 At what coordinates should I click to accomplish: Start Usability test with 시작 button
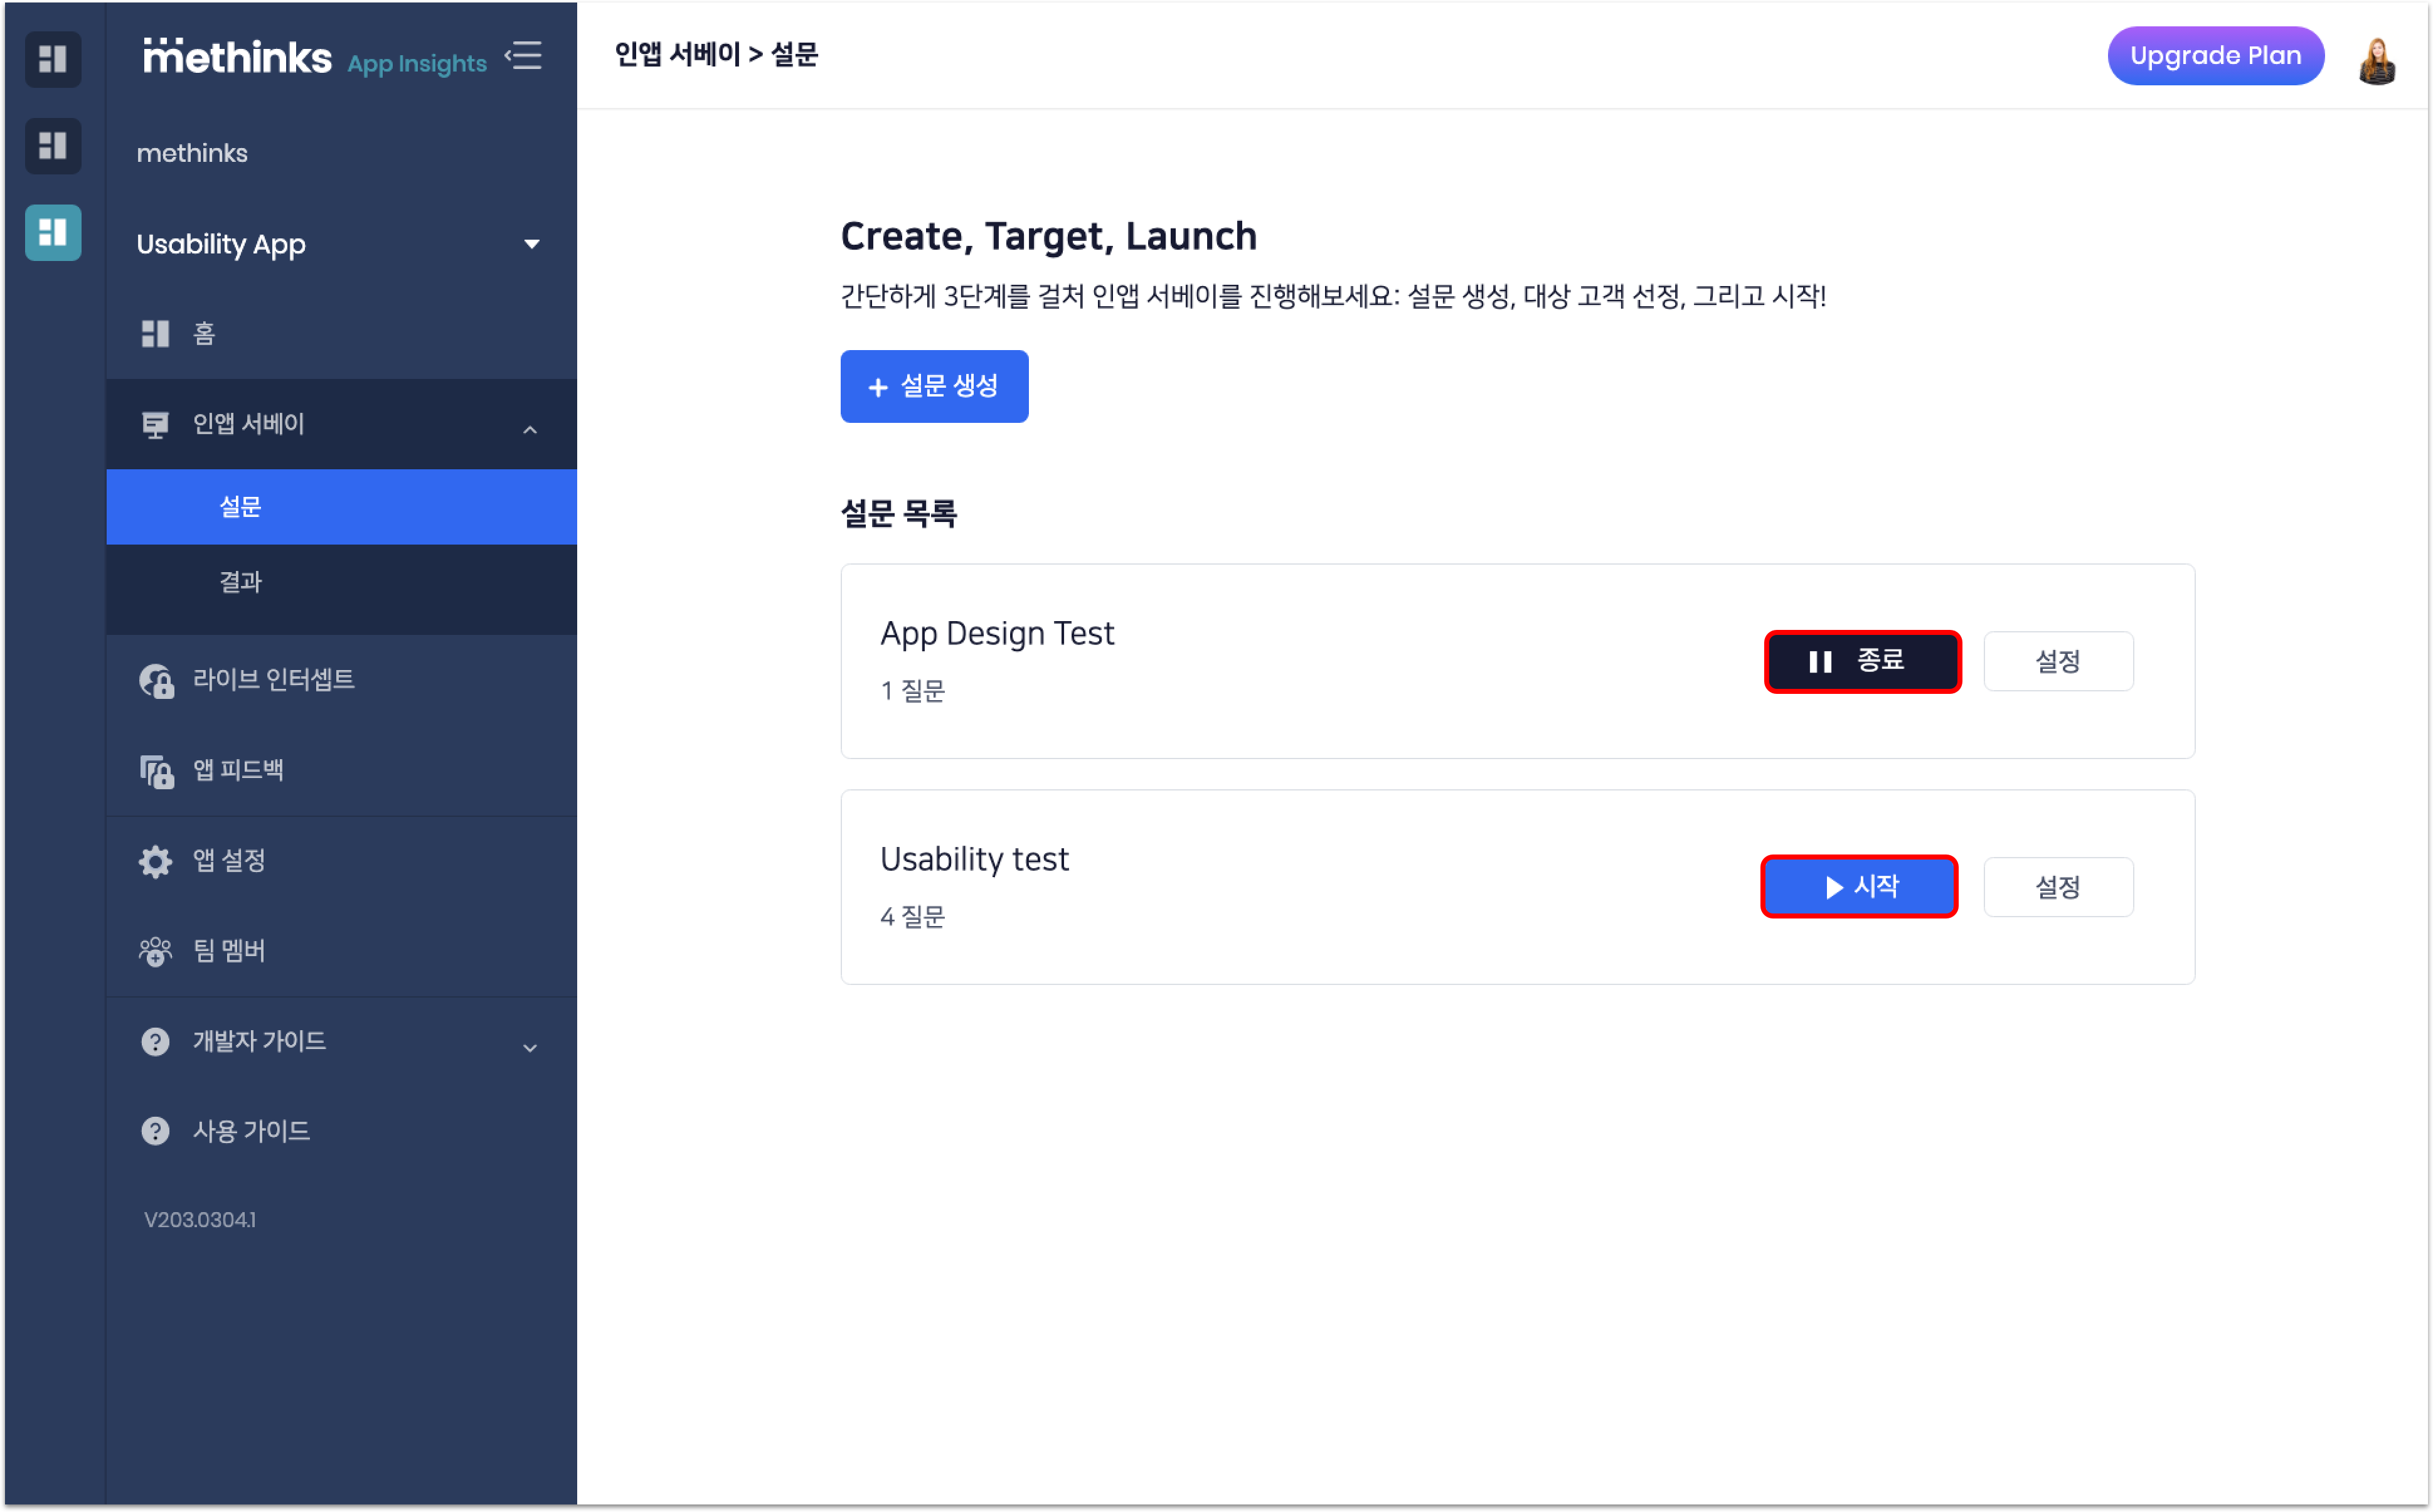pos(1858,887)
